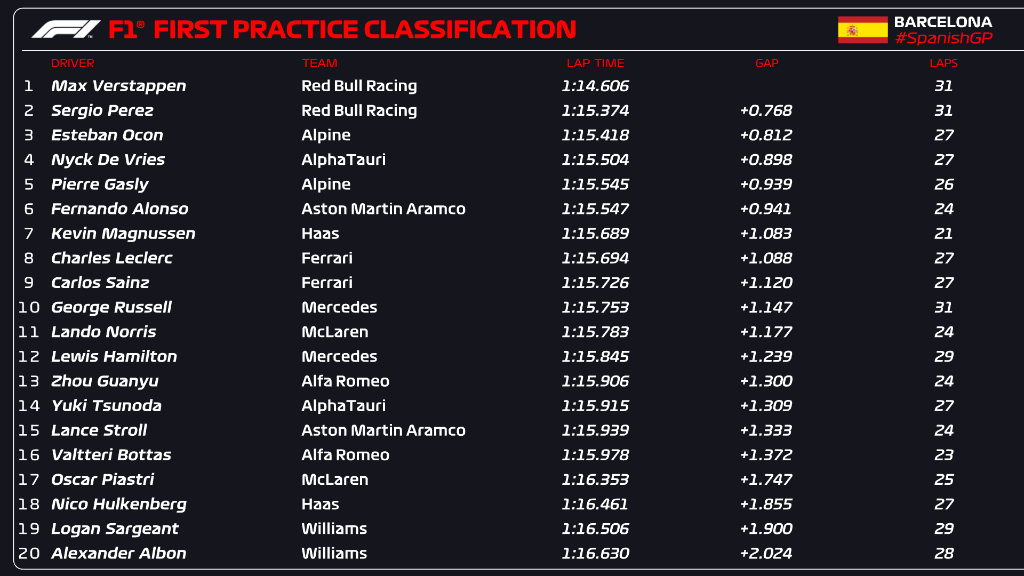
Task: Click the BARCELONA location label
Action: [x=942, y=21]
